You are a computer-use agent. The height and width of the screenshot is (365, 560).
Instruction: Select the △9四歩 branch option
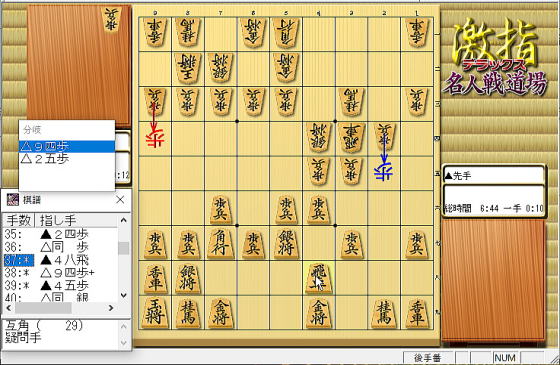point(67,146)
